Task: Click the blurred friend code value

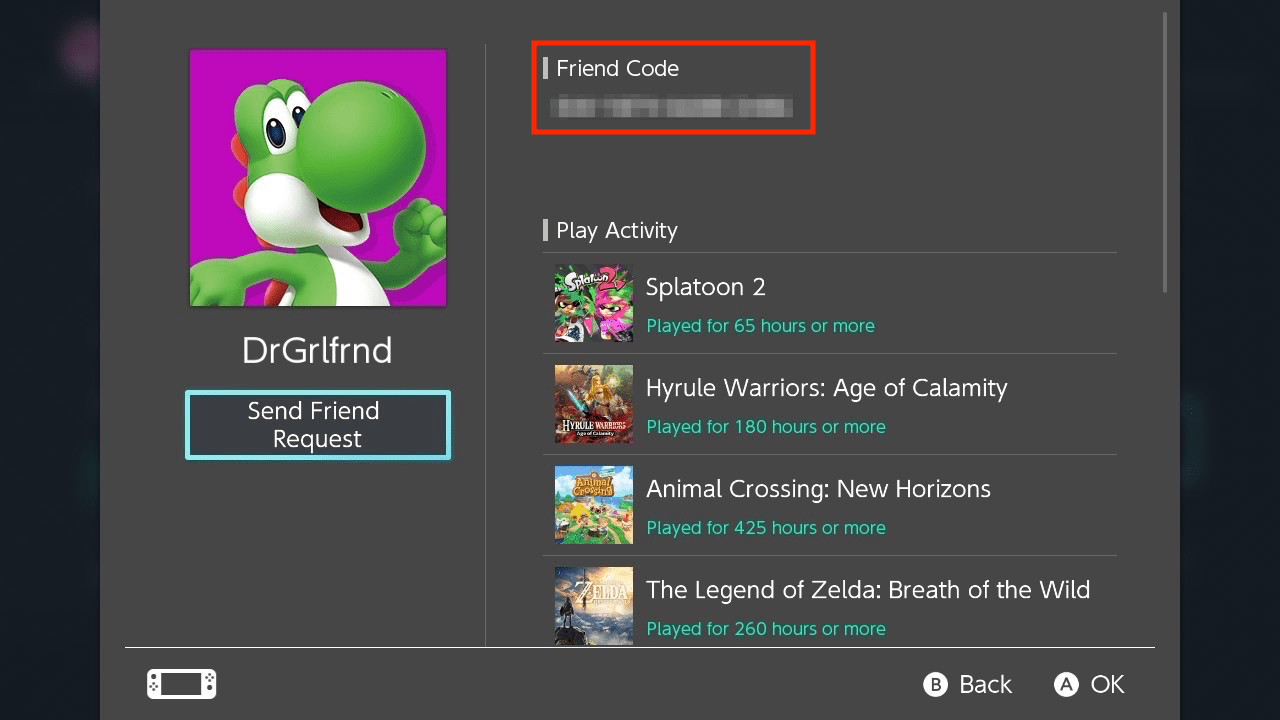Action: (x=673, y=106)
